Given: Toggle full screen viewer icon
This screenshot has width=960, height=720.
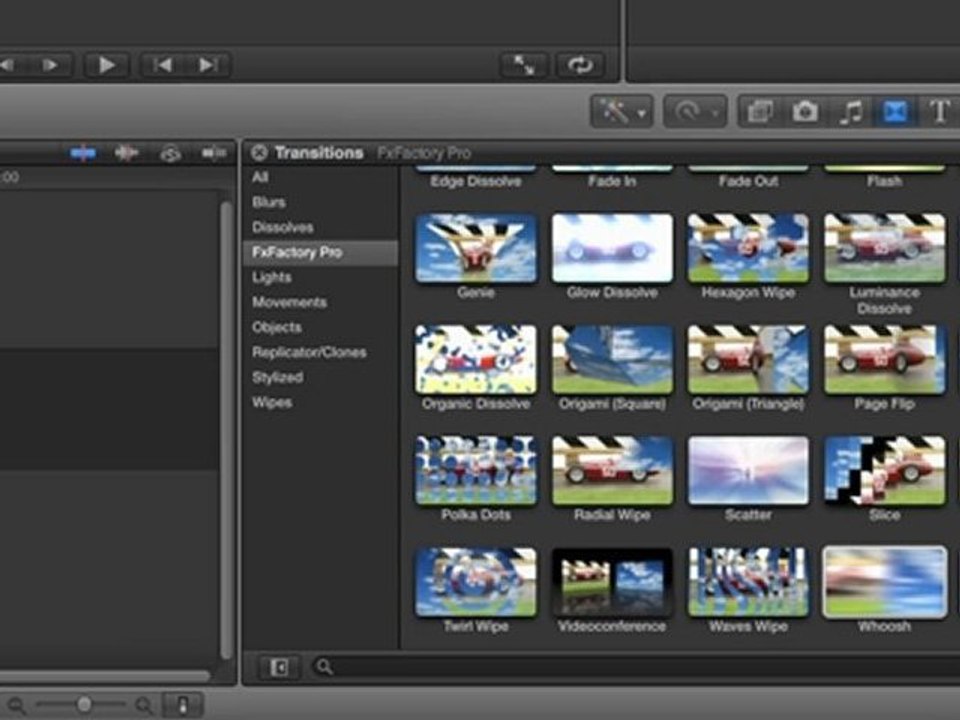Looking at the screenshot, I should pos(523,65).
